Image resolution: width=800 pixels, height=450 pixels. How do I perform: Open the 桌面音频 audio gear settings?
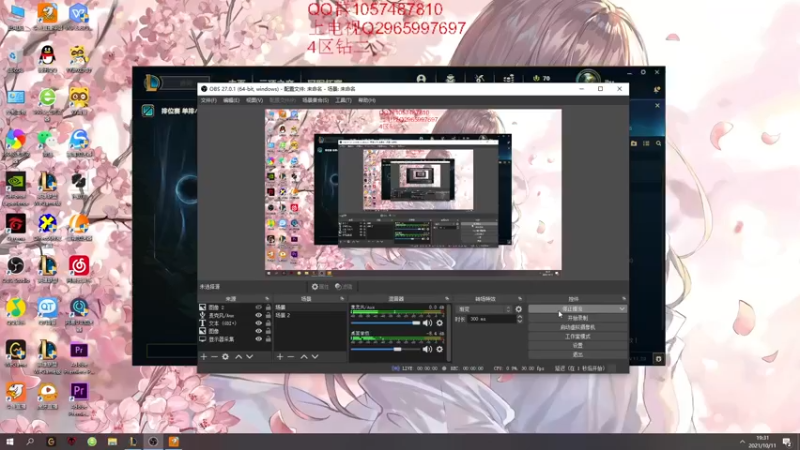tap(439, 349)
